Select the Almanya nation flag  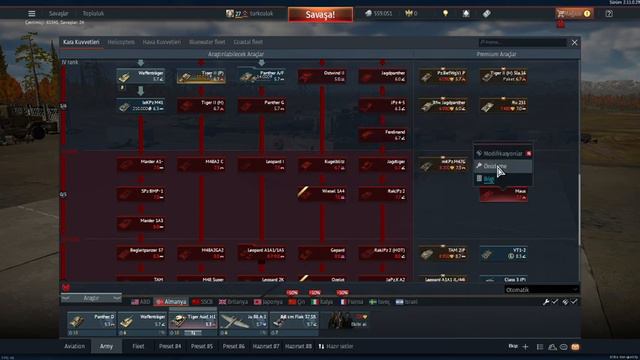171,302
